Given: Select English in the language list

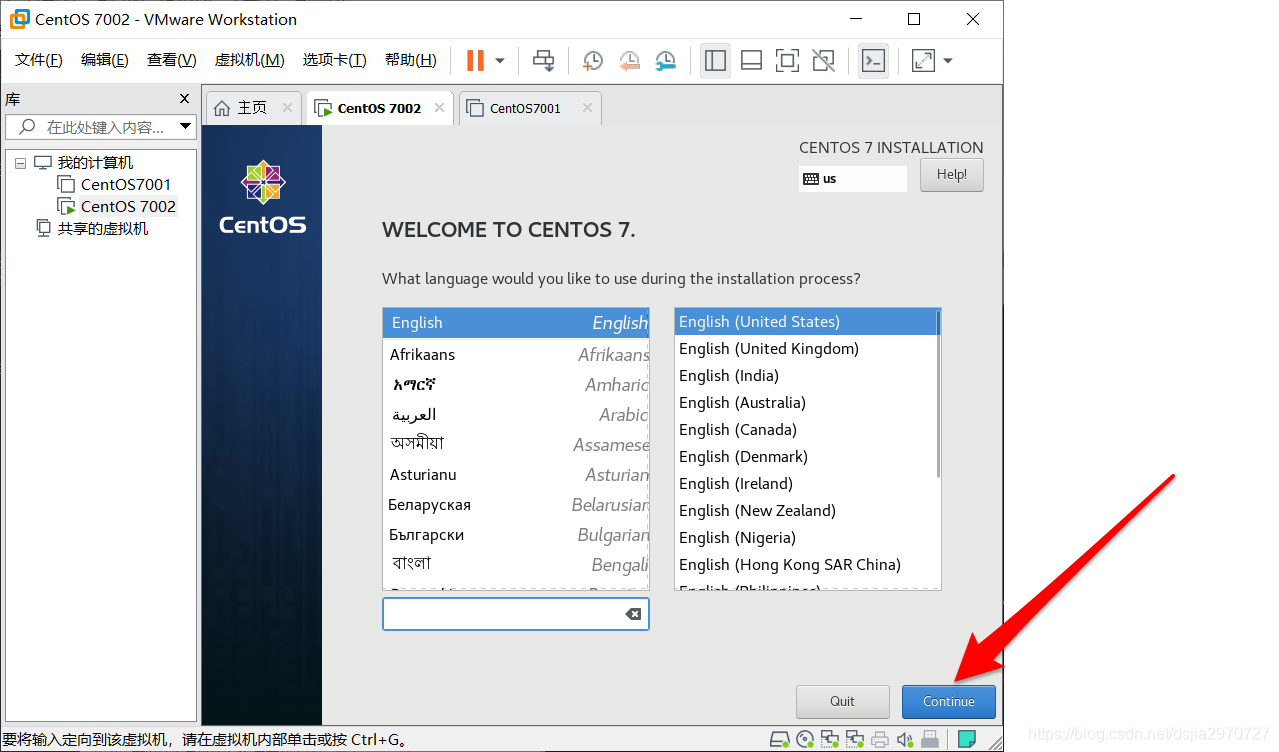Looking at the screenshot, I should point(516,323).
